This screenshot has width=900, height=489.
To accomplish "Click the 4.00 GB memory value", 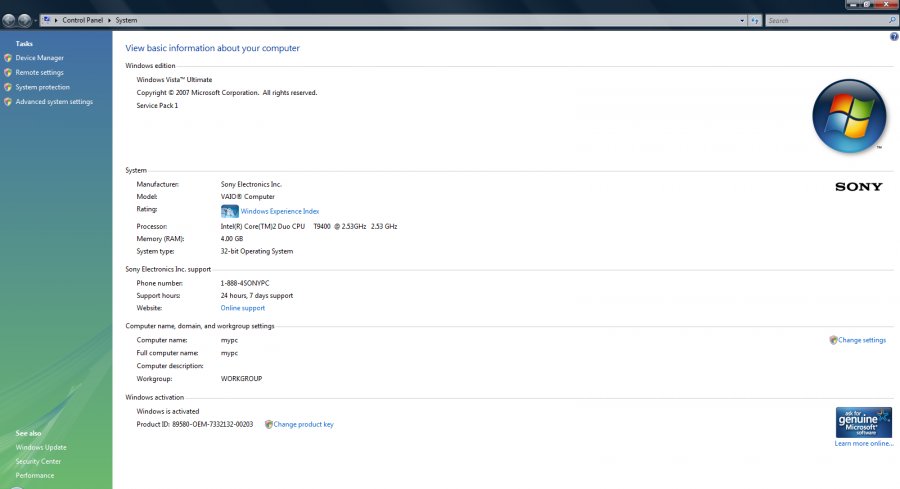I will [231, 239].
